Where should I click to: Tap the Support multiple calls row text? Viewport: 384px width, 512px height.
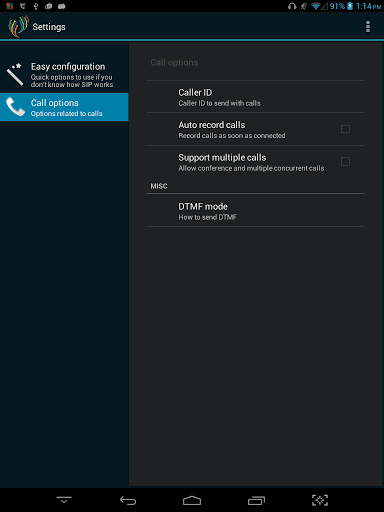(x=251, y=162)
